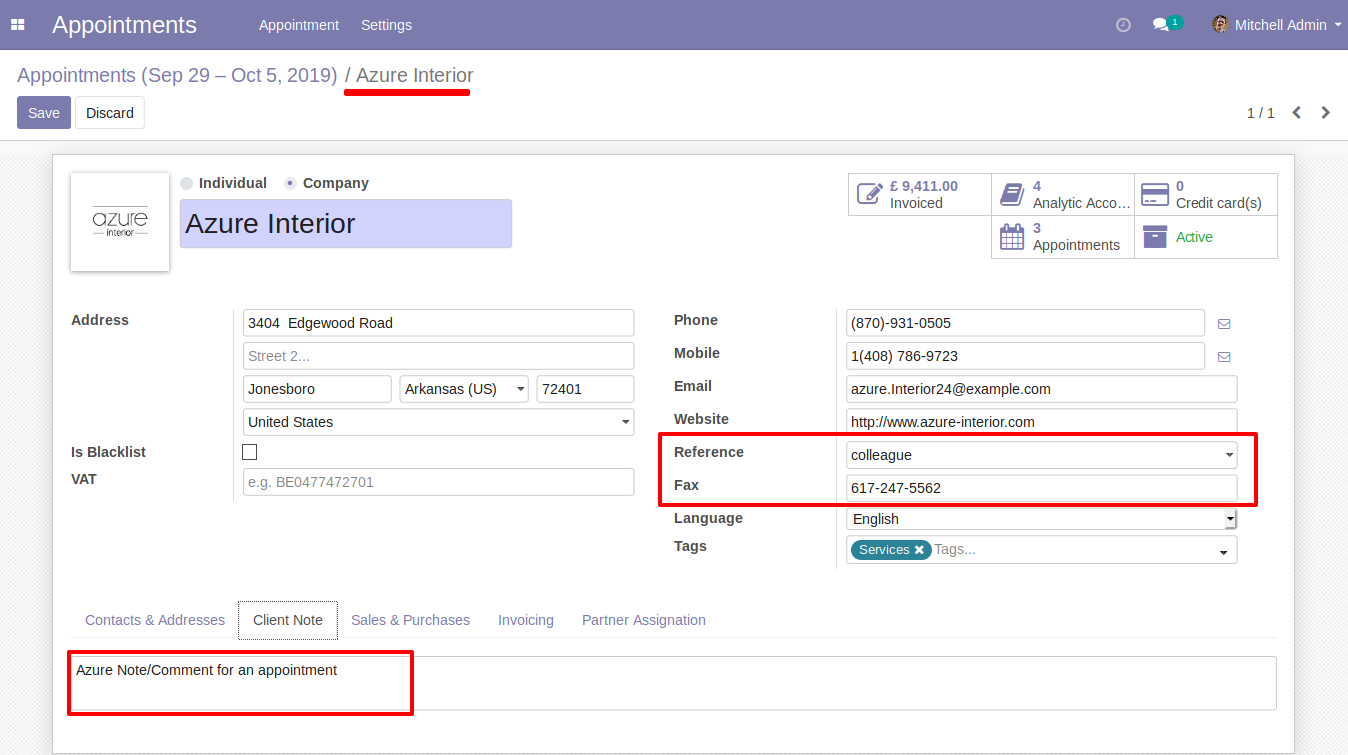This screenshot has height=755, width=1348.
Task: Open the 3 Appointments stat button
Action: pyautogui.click(x=1063, y=237)
